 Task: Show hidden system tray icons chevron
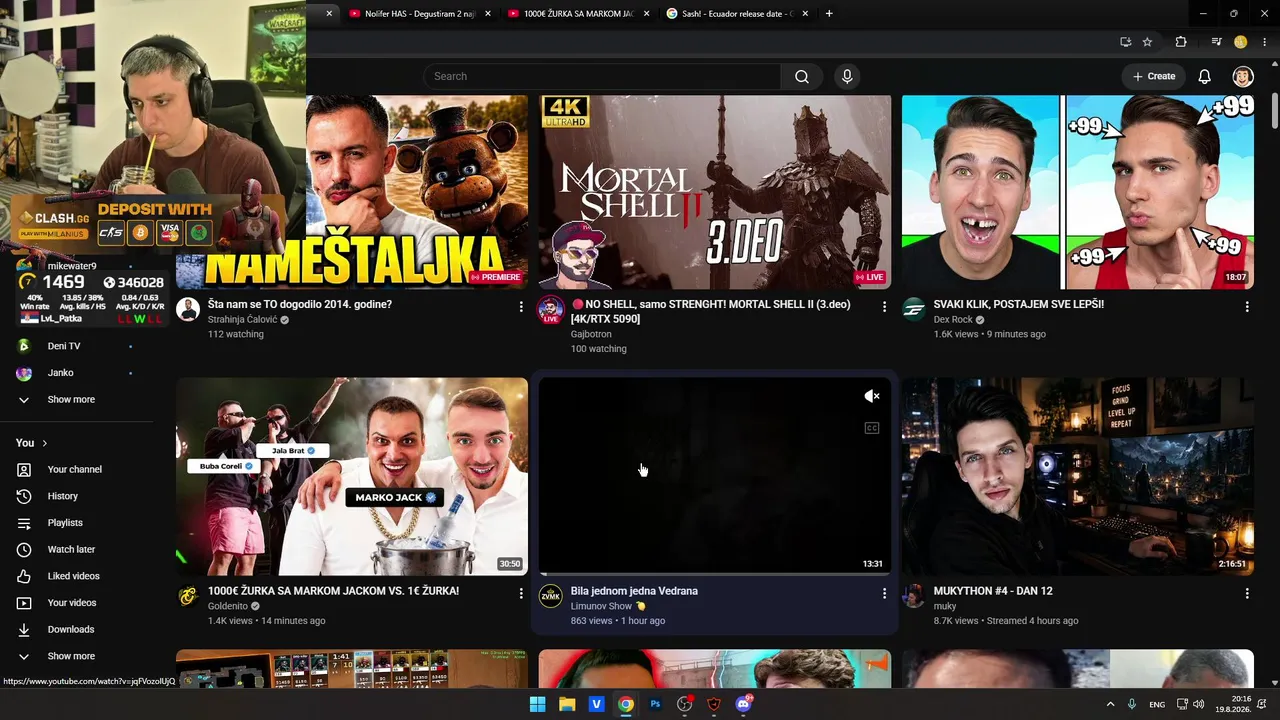click(1110, 704)
